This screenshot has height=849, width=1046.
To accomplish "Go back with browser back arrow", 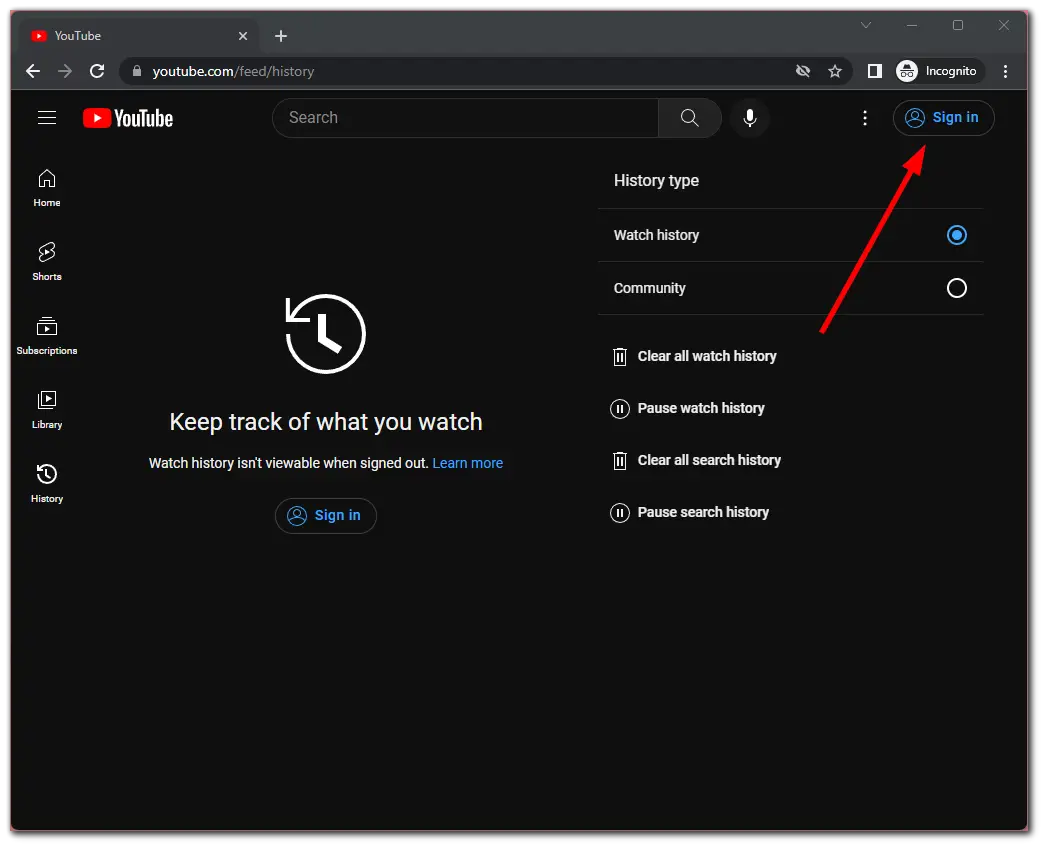I will [x=33, y=71].
